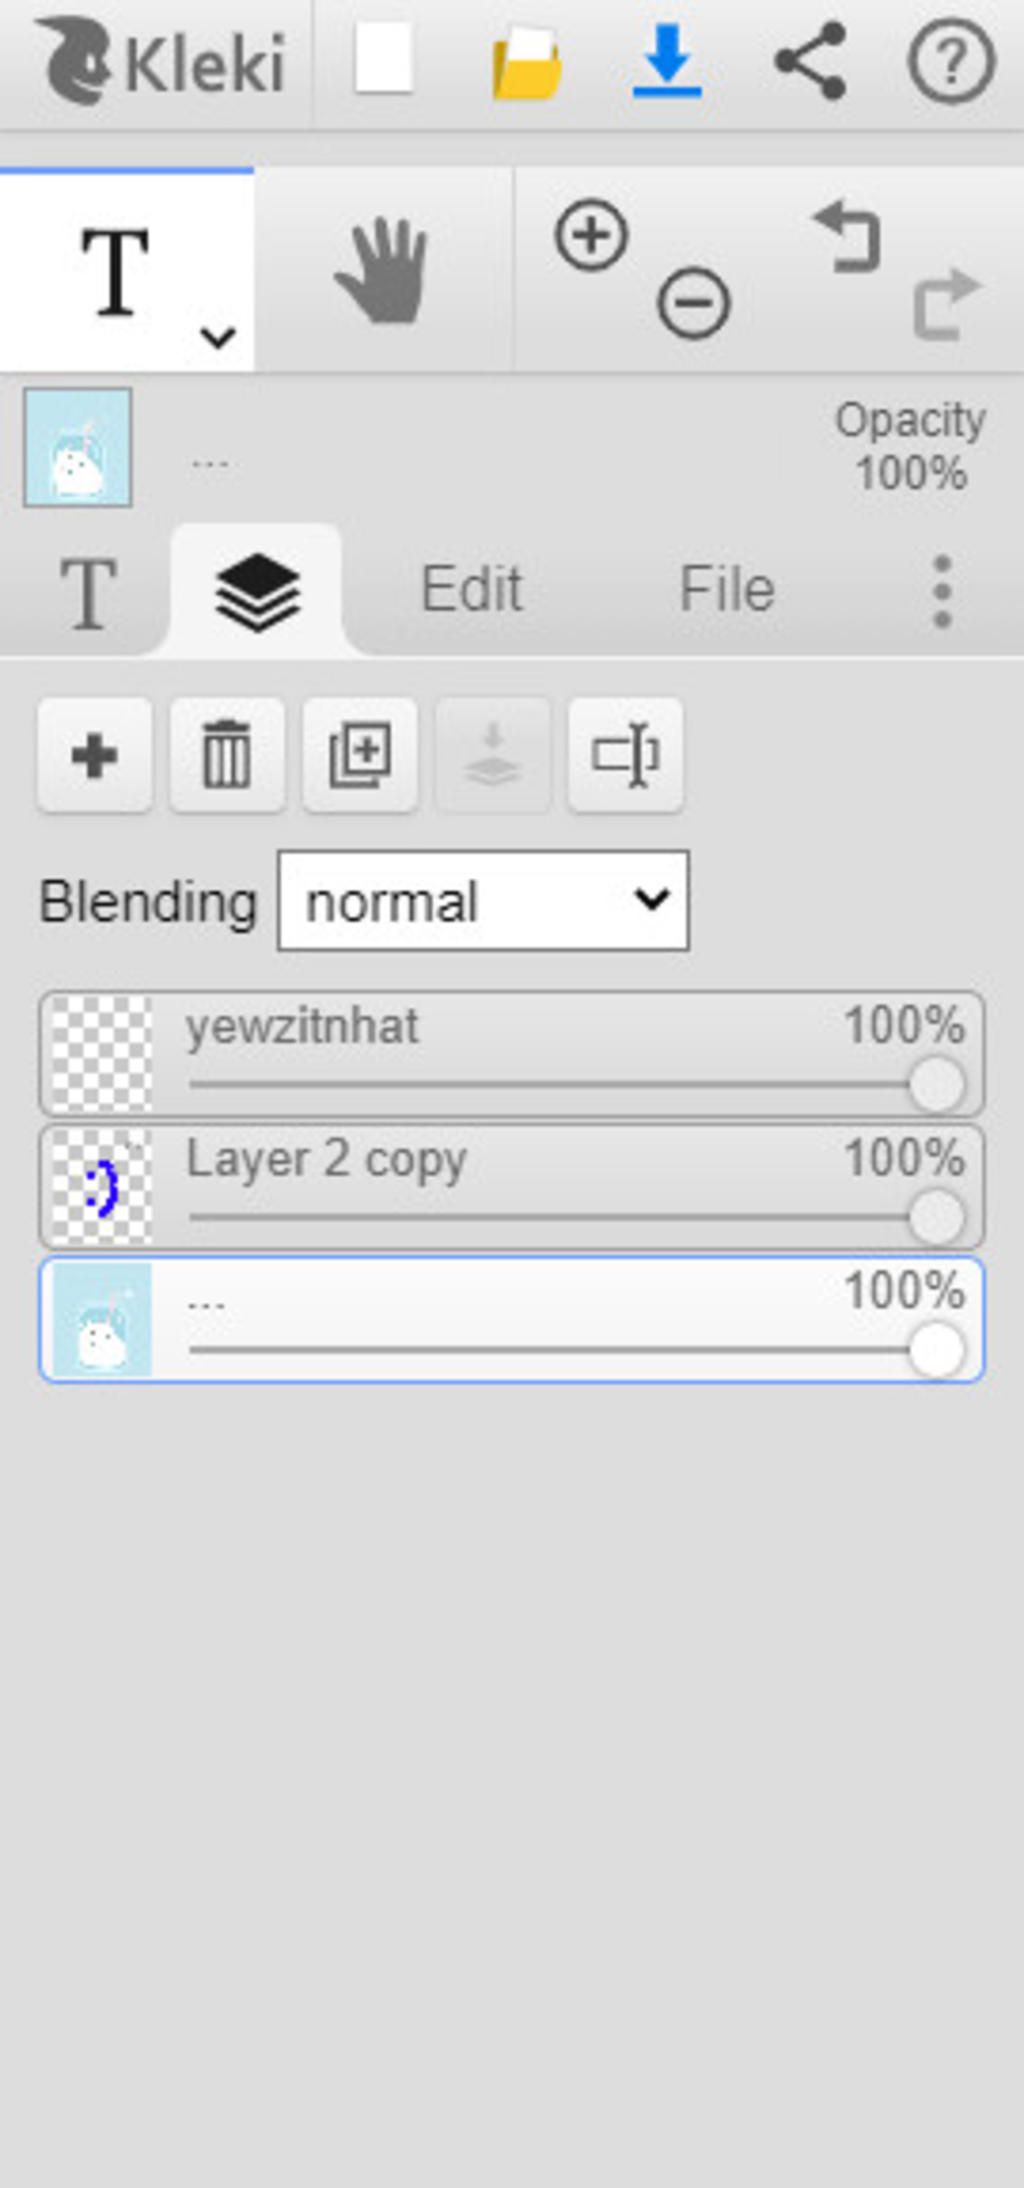Delete layer with trash button

(227, 755)
